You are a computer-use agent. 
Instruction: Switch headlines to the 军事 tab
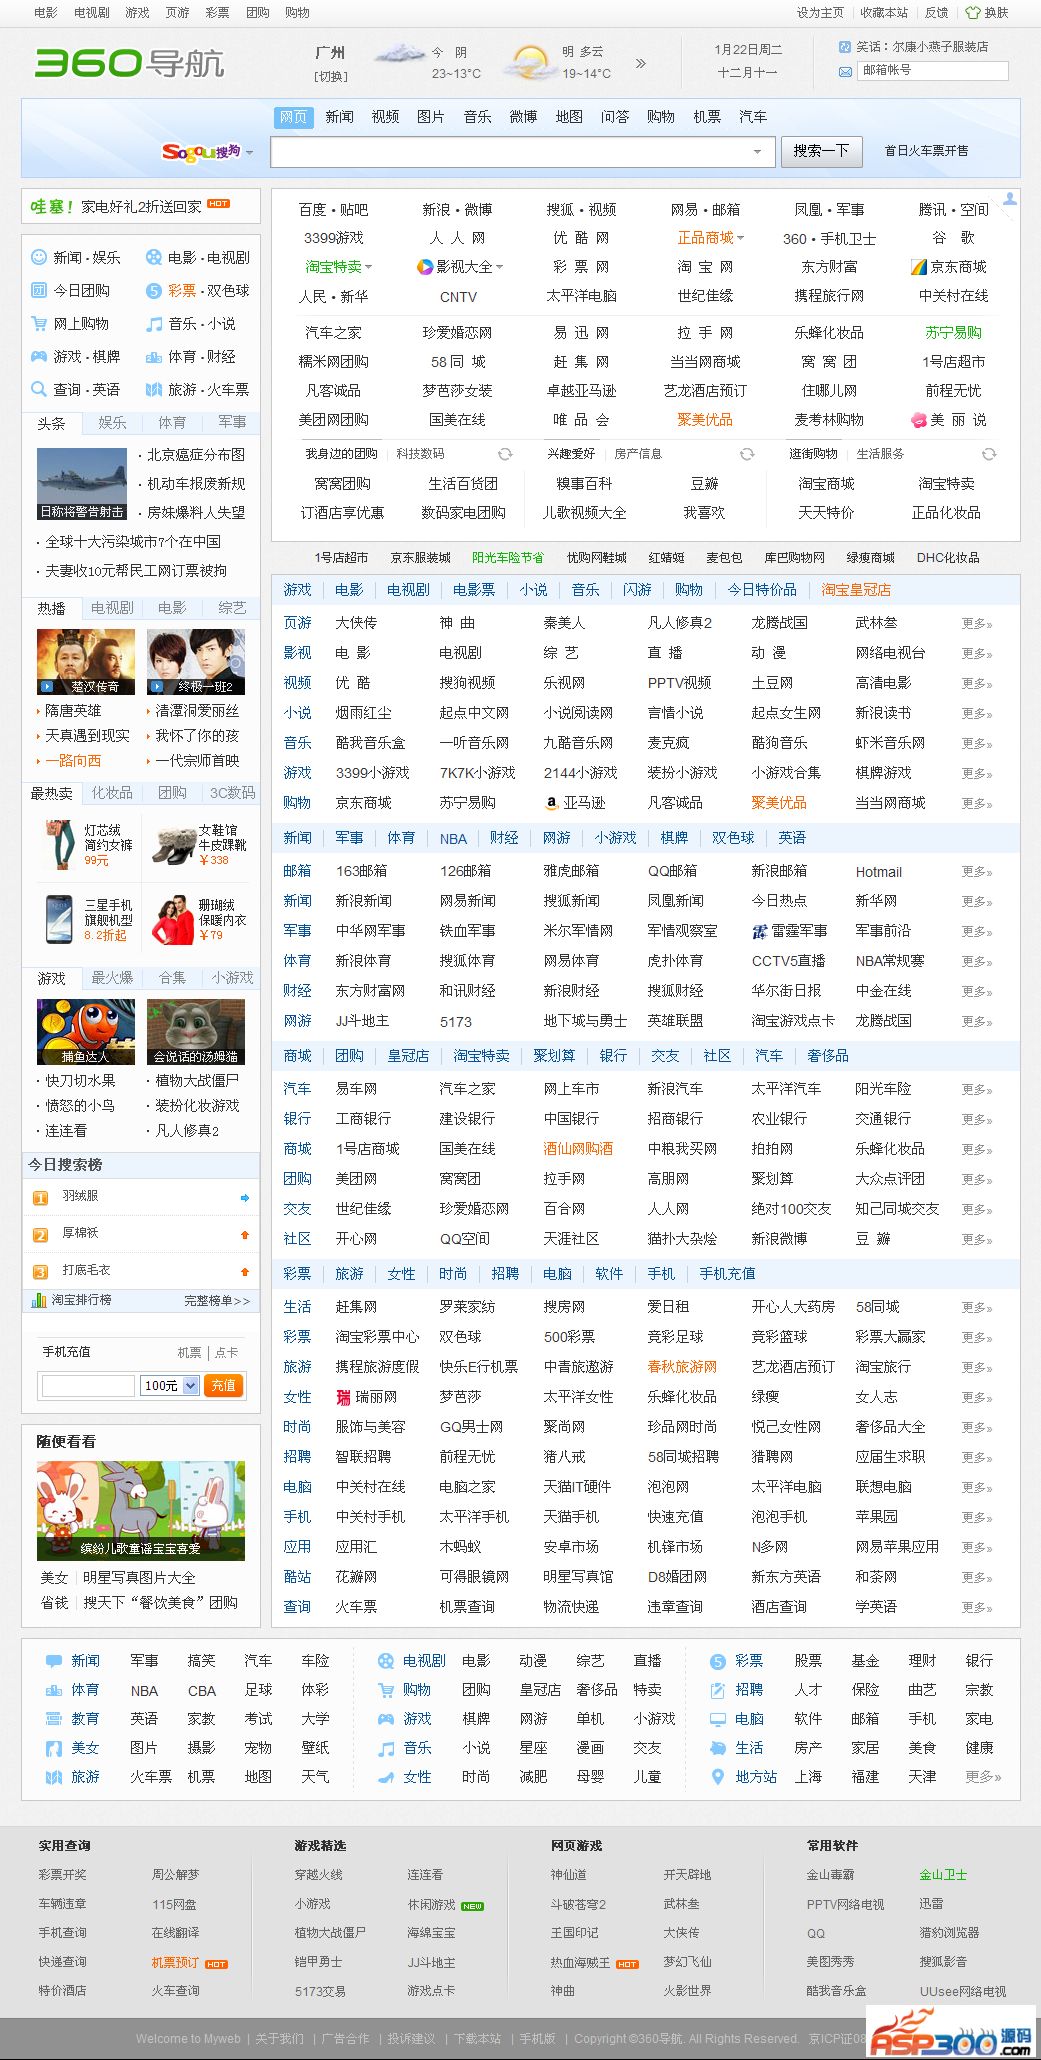pyautogui.click(x=232, y=423)
